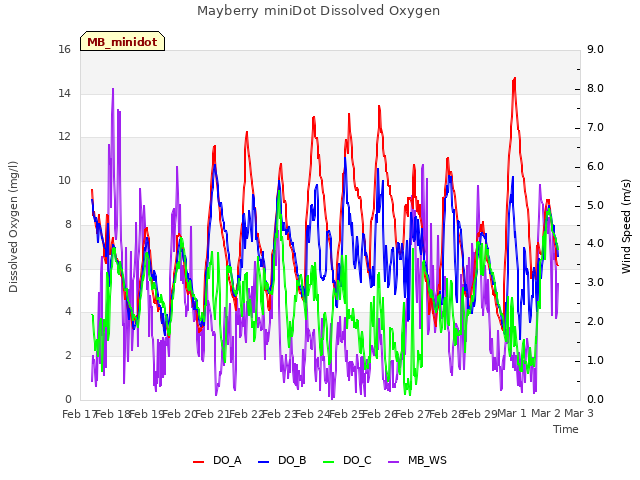Select the DO_C legend label

tap(357, 460)
